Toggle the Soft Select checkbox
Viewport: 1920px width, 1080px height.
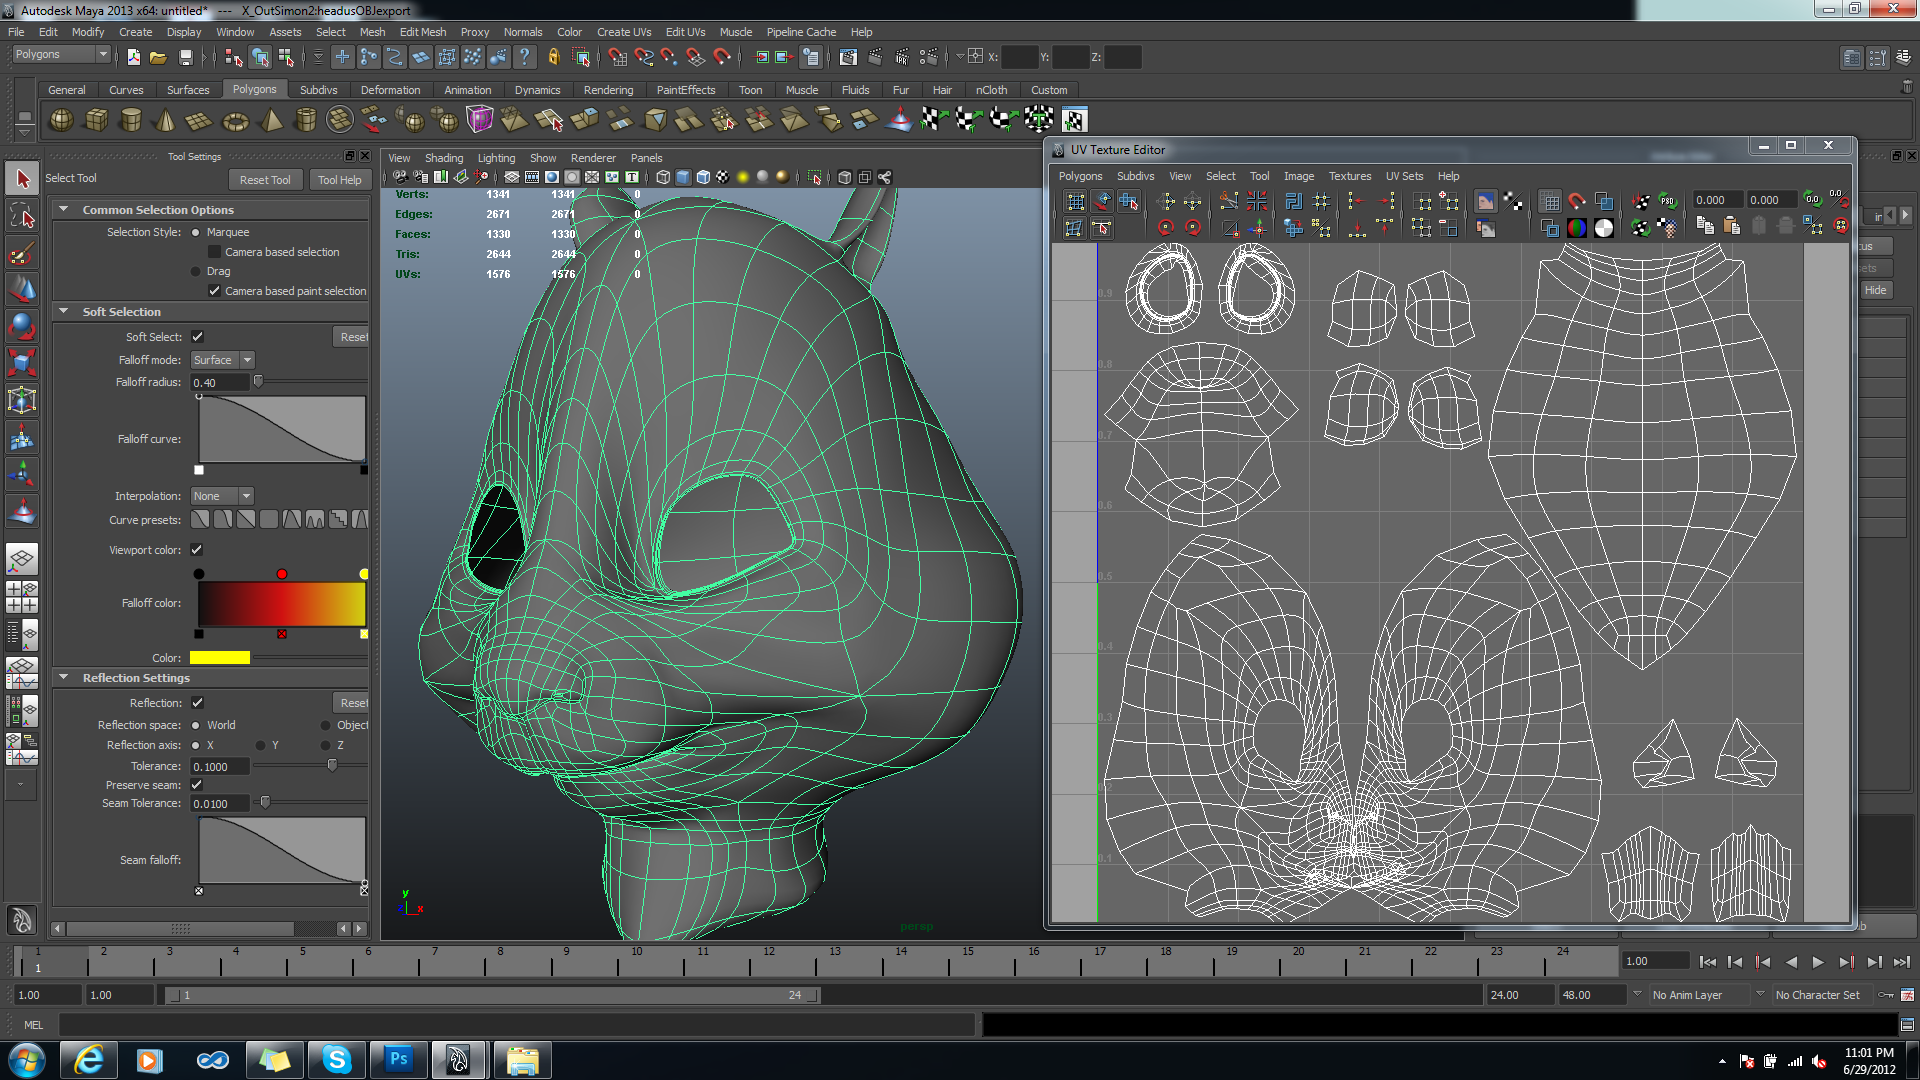tap(197, 337)
